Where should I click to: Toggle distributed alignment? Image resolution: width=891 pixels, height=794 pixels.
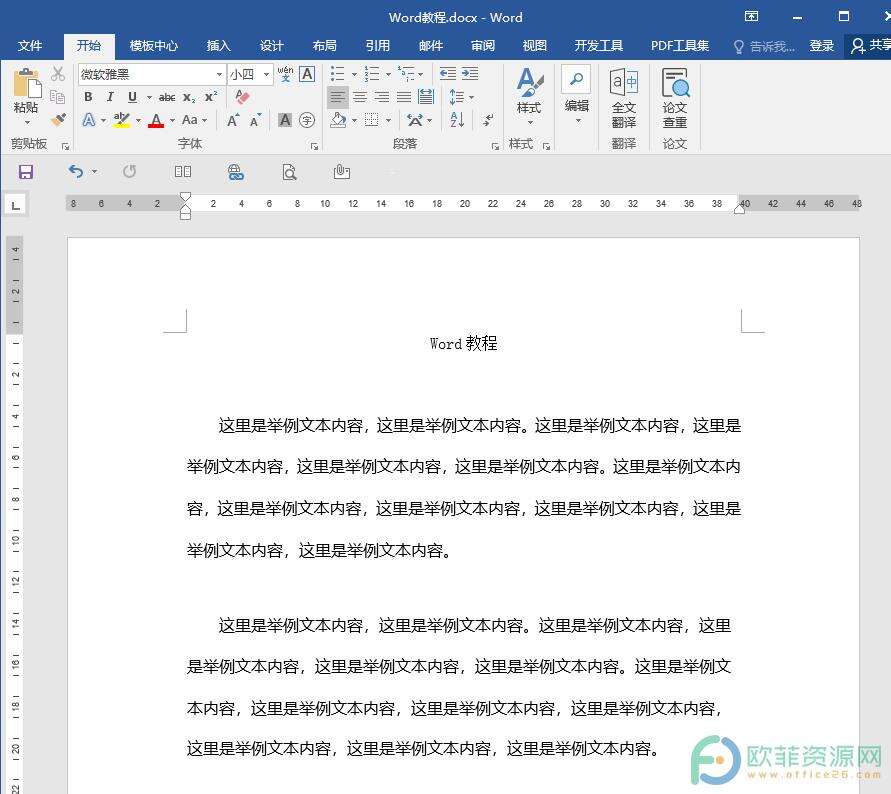(x=426, y=97)
